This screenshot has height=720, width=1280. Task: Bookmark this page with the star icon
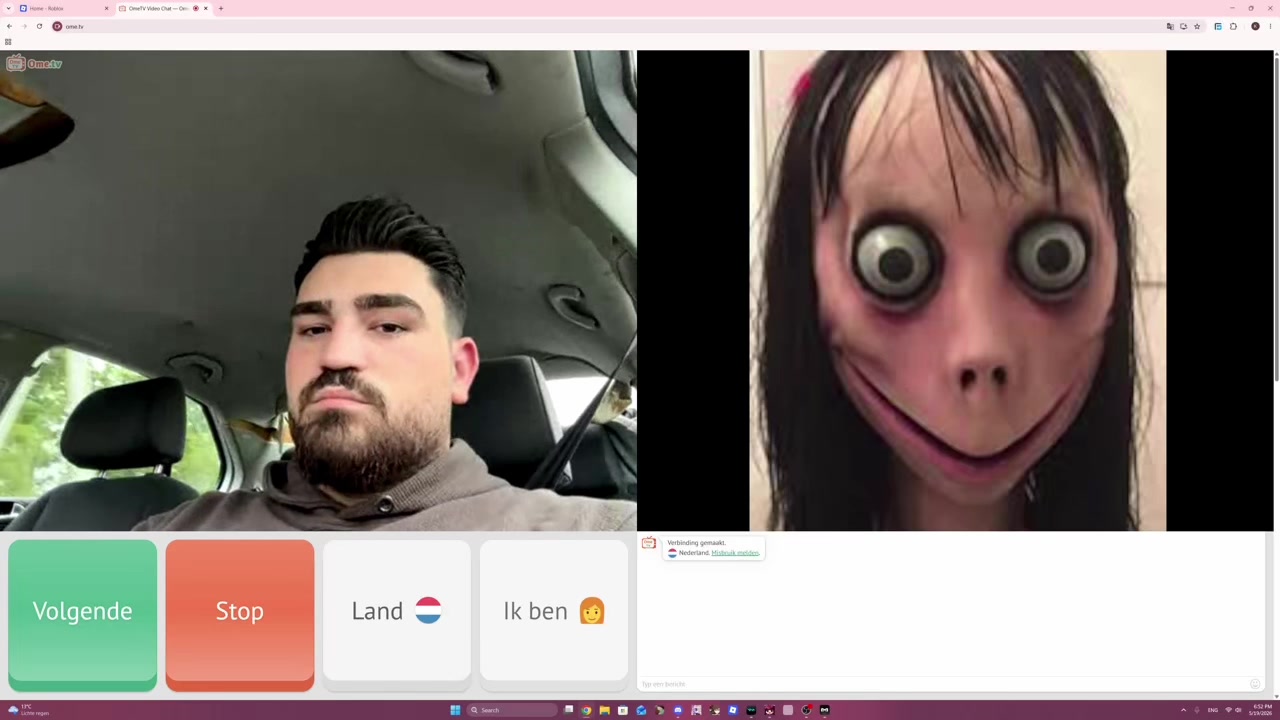(x=1197, y=26)
